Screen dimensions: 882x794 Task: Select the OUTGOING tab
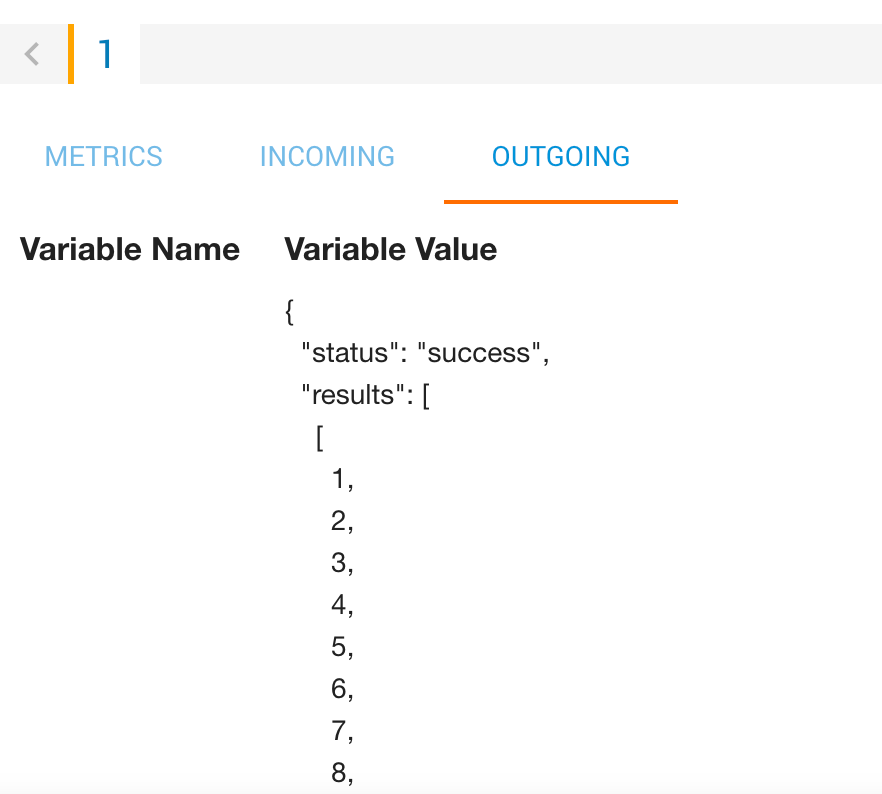pos(561,157)
